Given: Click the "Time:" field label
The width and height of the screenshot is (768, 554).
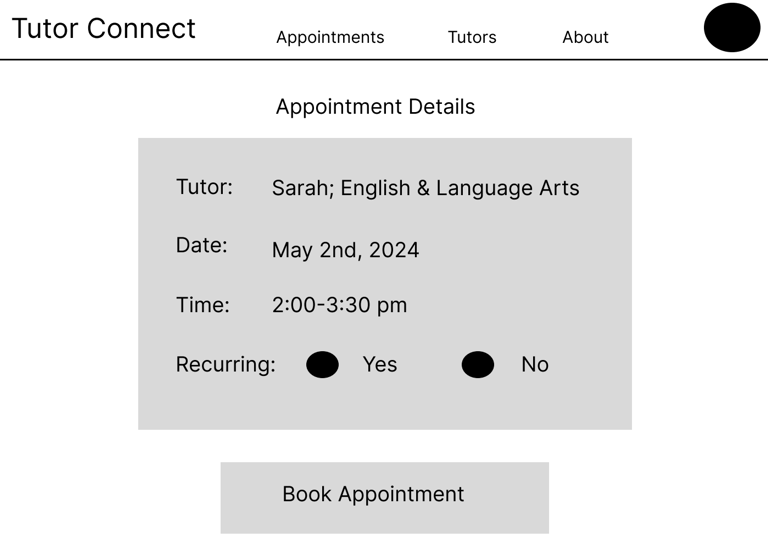Looking at the screenshot, I should pyautogui.click(x=203, y=305).
